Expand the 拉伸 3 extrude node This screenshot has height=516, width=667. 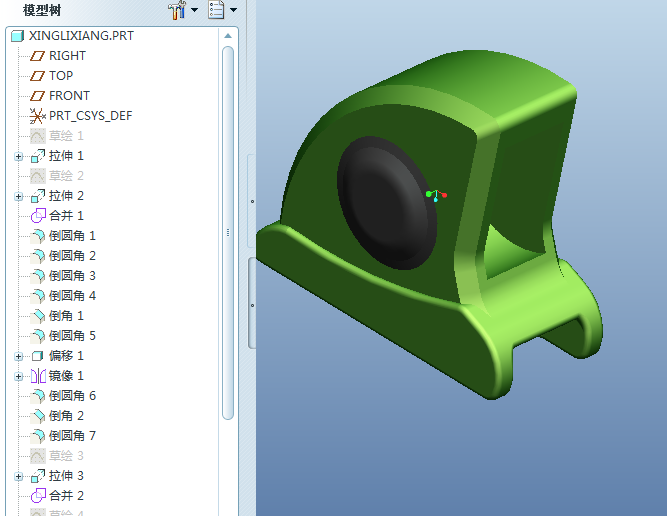click(x=18, y=476)
